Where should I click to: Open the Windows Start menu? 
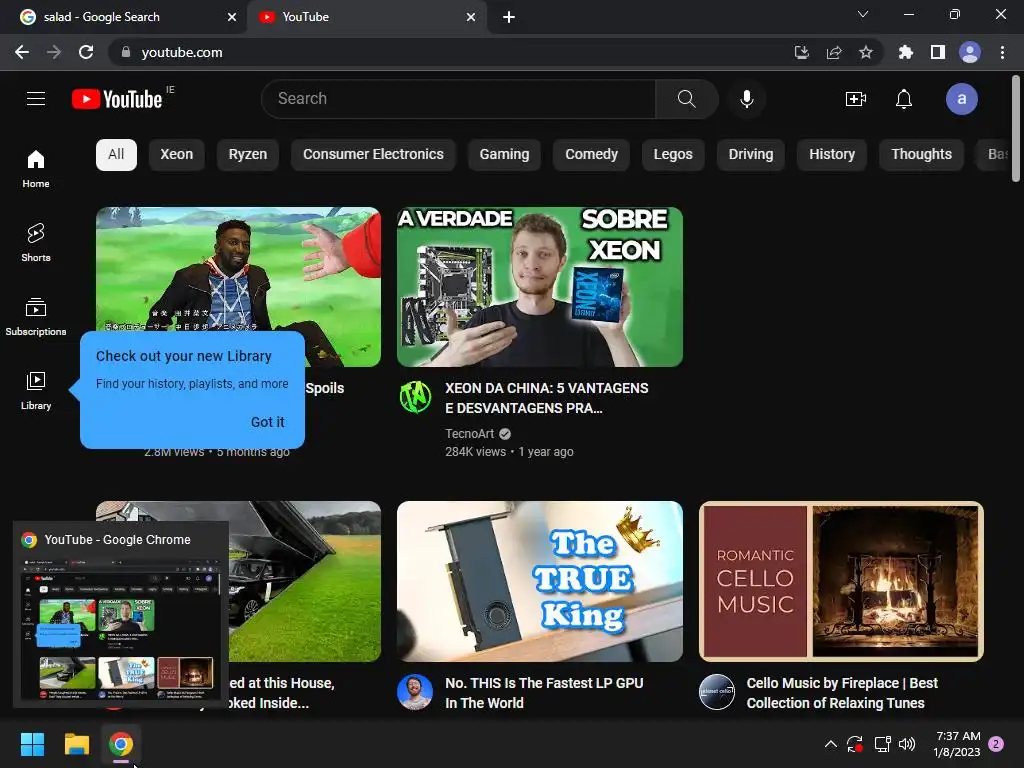pyautogui.click(x=32, y=744)
